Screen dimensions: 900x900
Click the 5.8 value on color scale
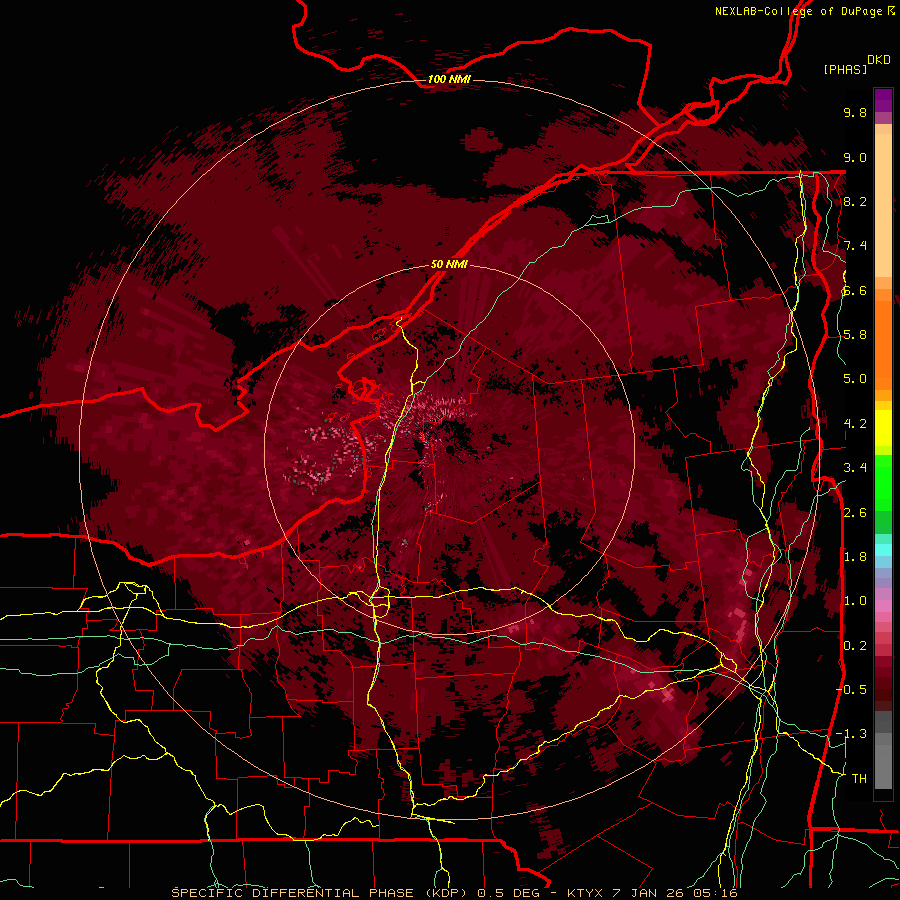855,335
